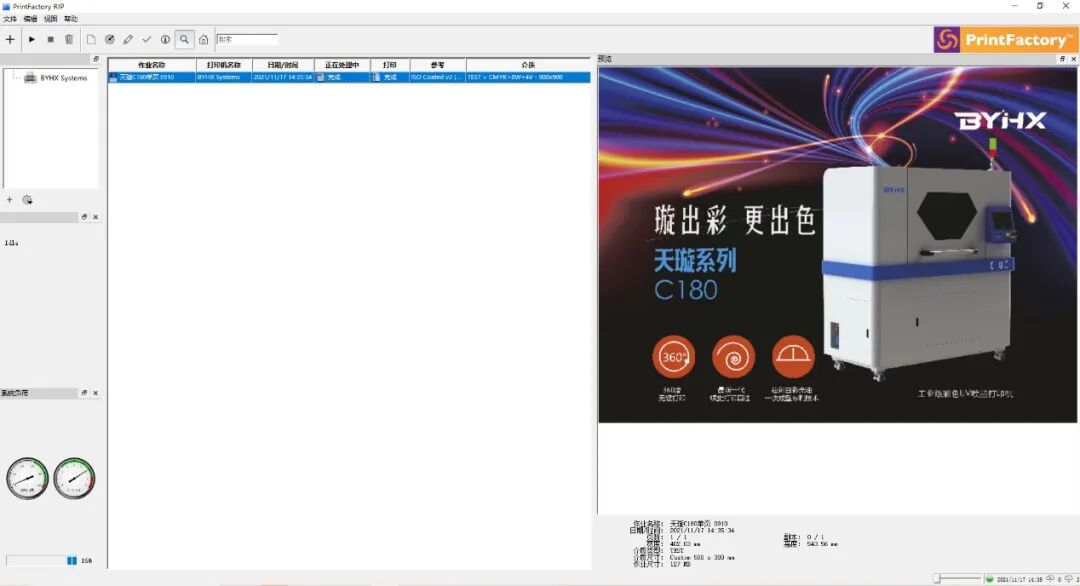Screen dimensions: 1080x586
Task: Sort by 正在处理中 column header
Action: pyautogui.click(x=342, y=65)
